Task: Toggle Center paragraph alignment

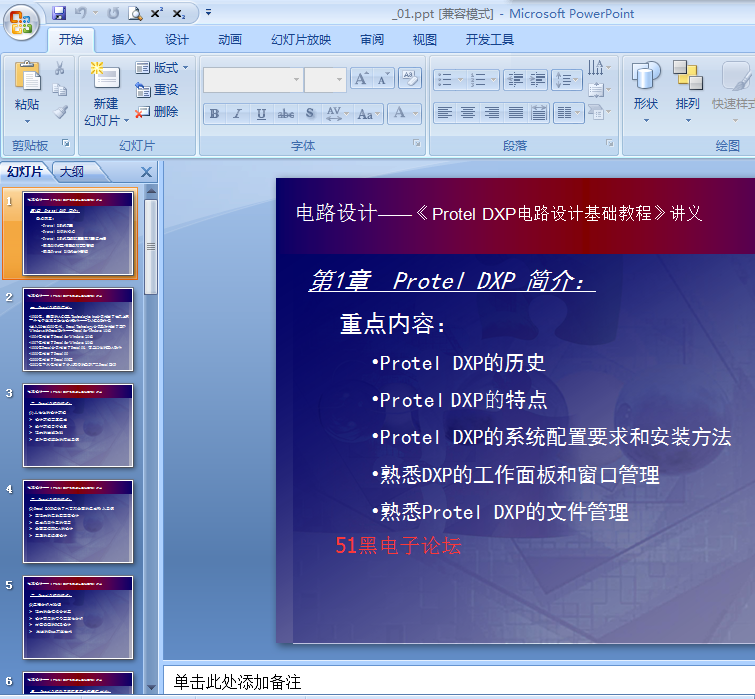Action: click(468, 114)
